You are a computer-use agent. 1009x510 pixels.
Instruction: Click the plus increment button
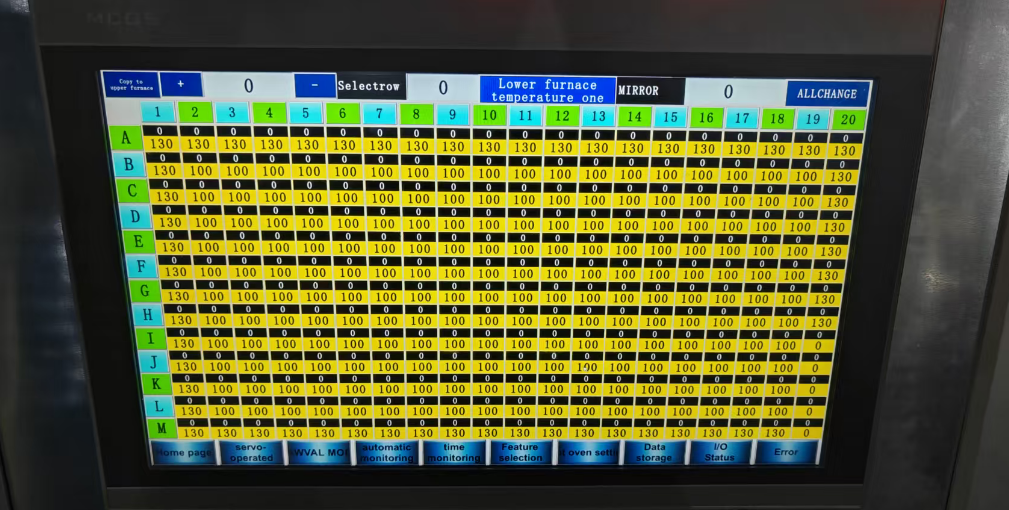click(181, 84)
